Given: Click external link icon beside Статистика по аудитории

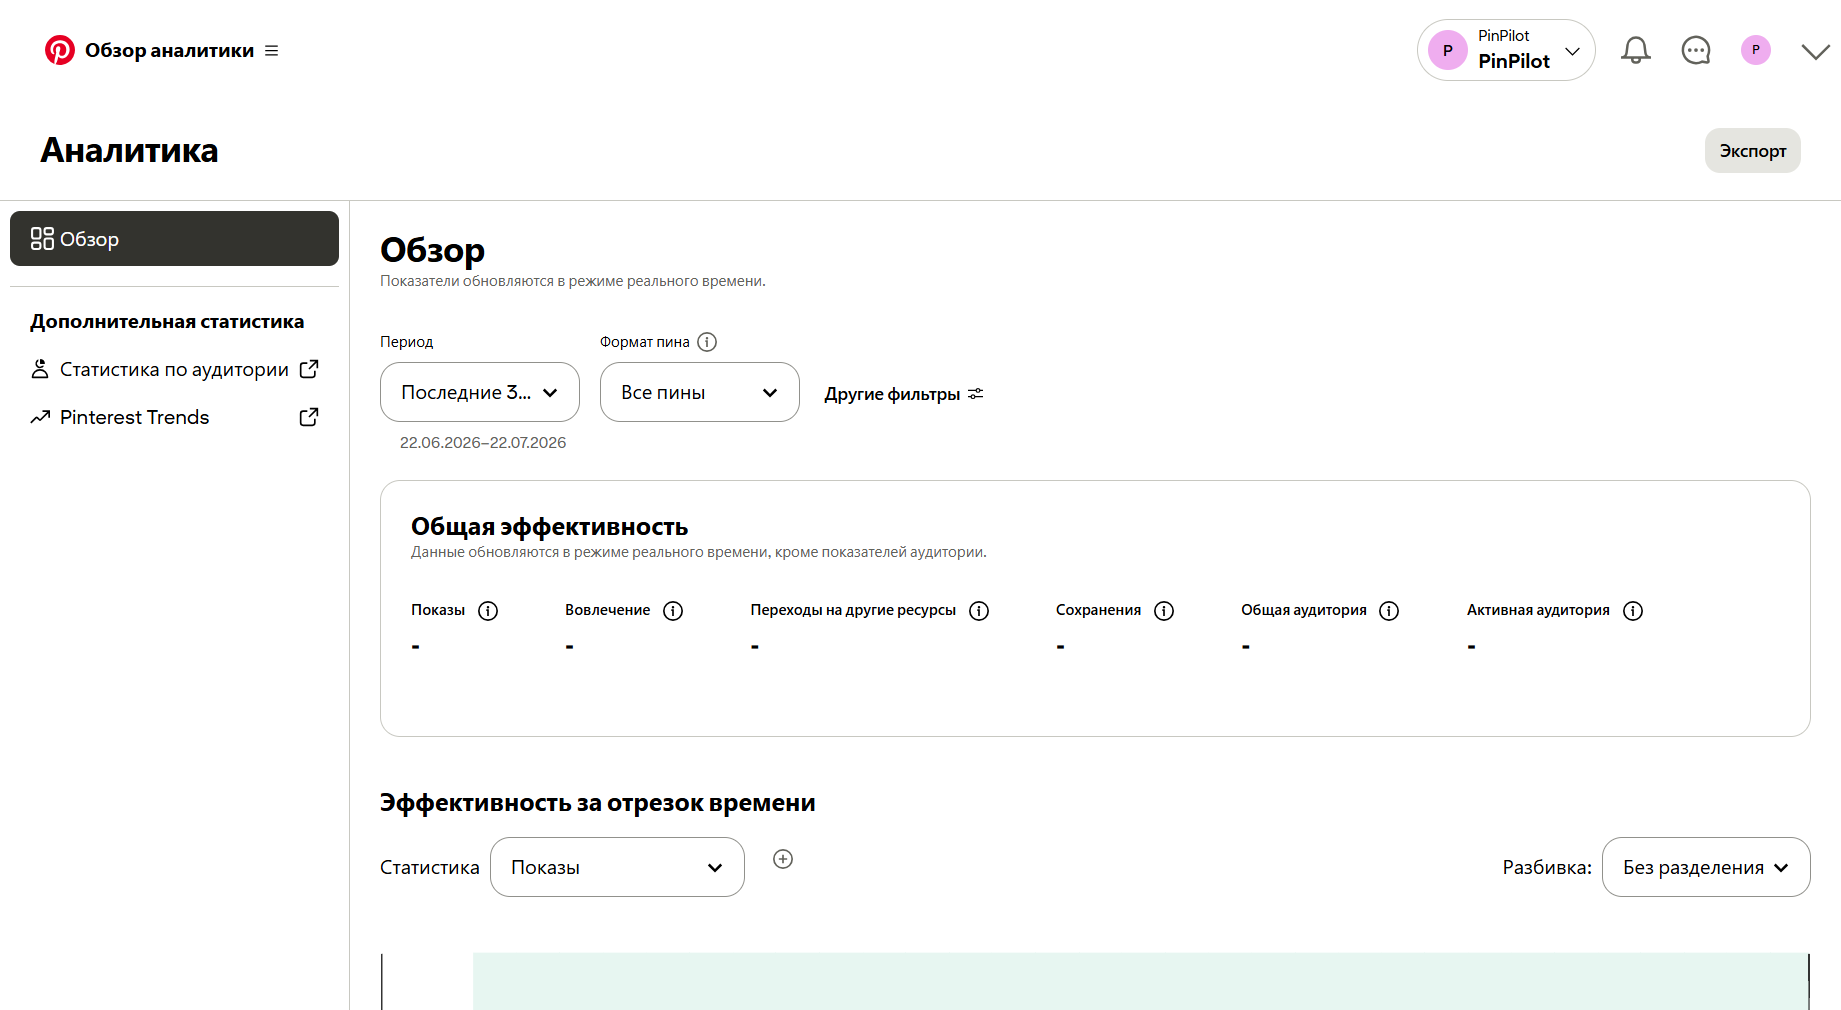Looking at the screenshot, I should tap(309, 369).
